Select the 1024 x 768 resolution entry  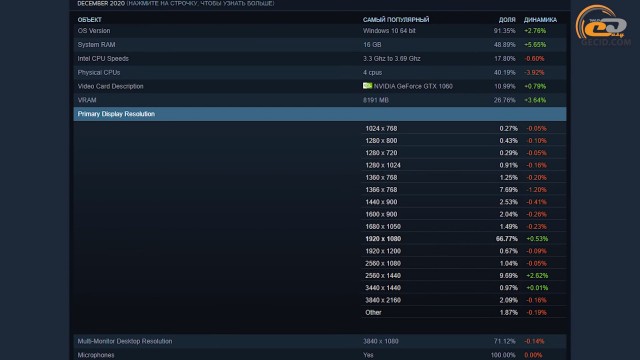click(381, 129)
